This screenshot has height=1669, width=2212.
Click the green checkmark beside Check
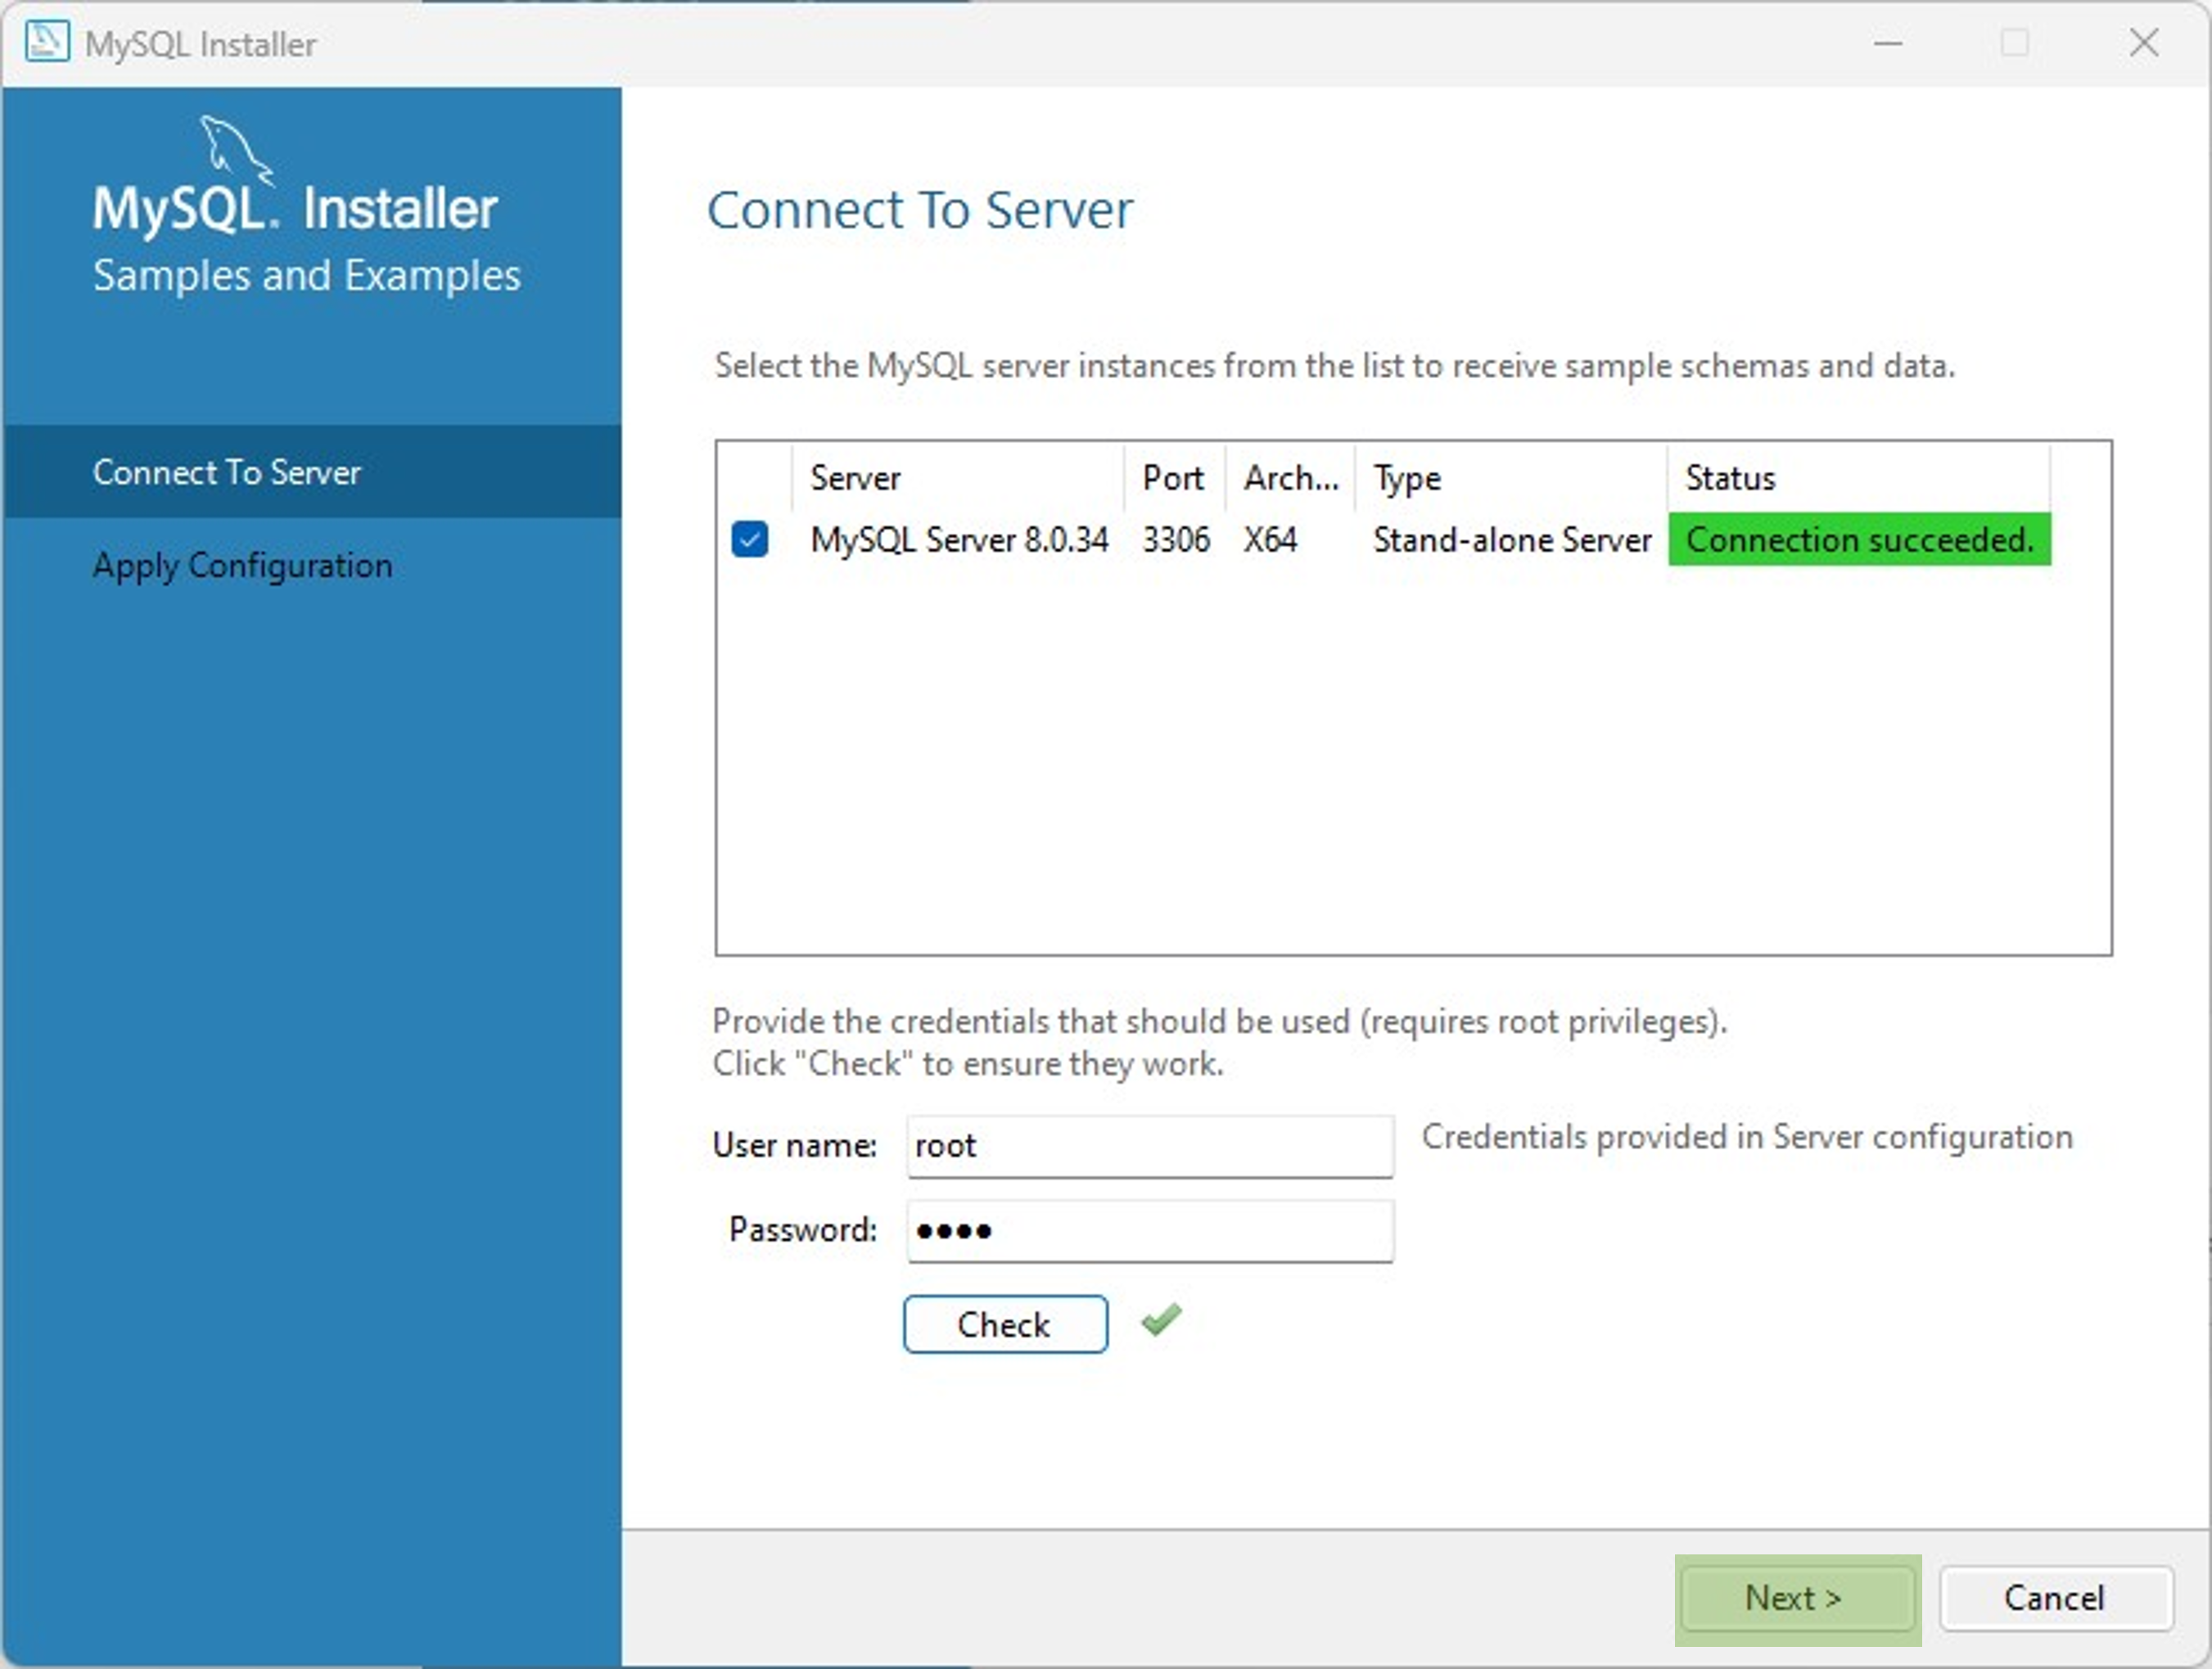pos(1161,1321)
